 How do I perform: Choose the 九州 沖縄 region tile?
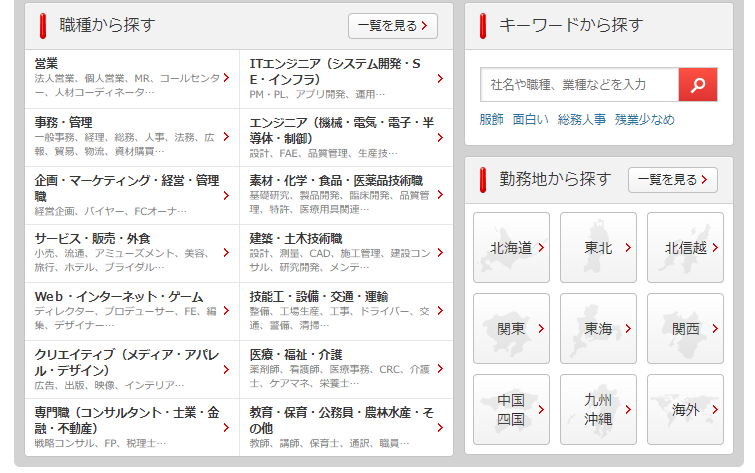[x=599, y=409]
